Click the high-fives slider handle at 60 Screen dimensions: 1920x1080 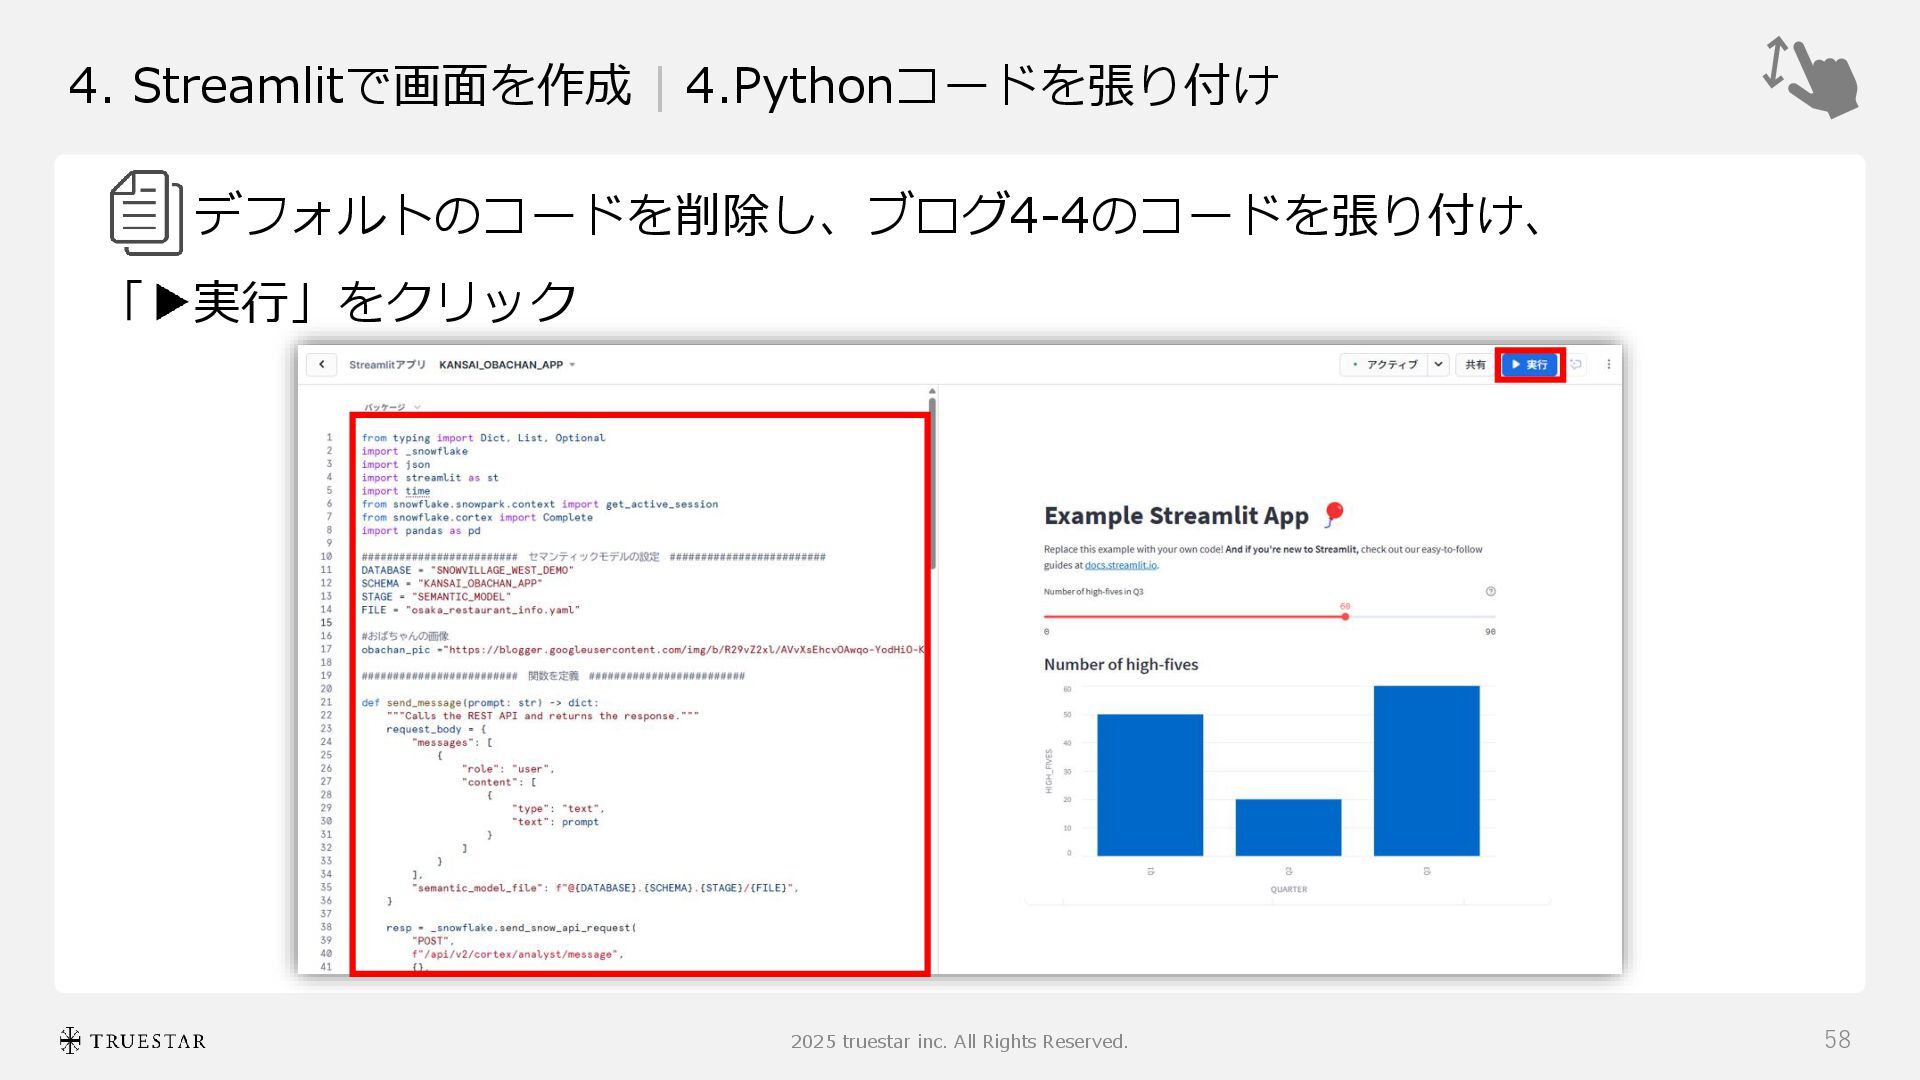(x=1345, y=616)
